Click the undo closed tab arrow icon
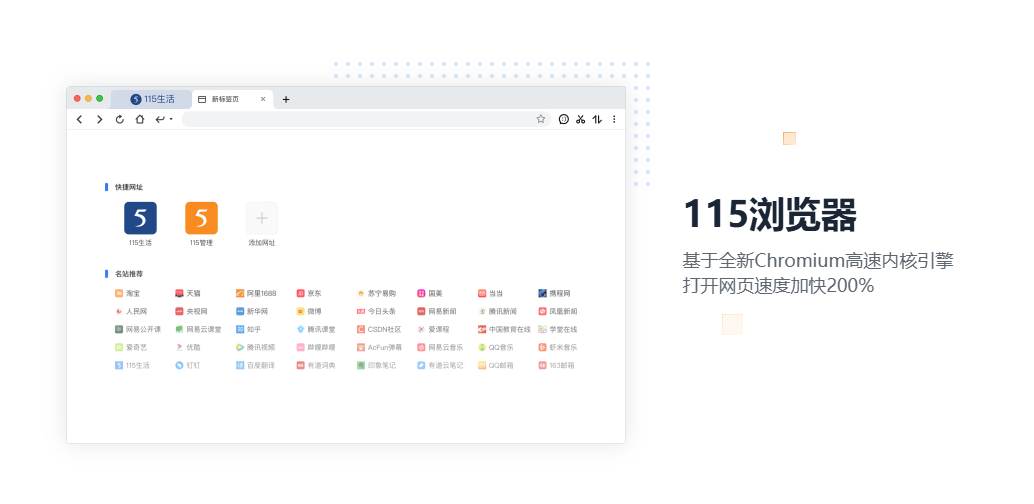The height and width of the screenshot is (504, 1034). tap(160, 119)
